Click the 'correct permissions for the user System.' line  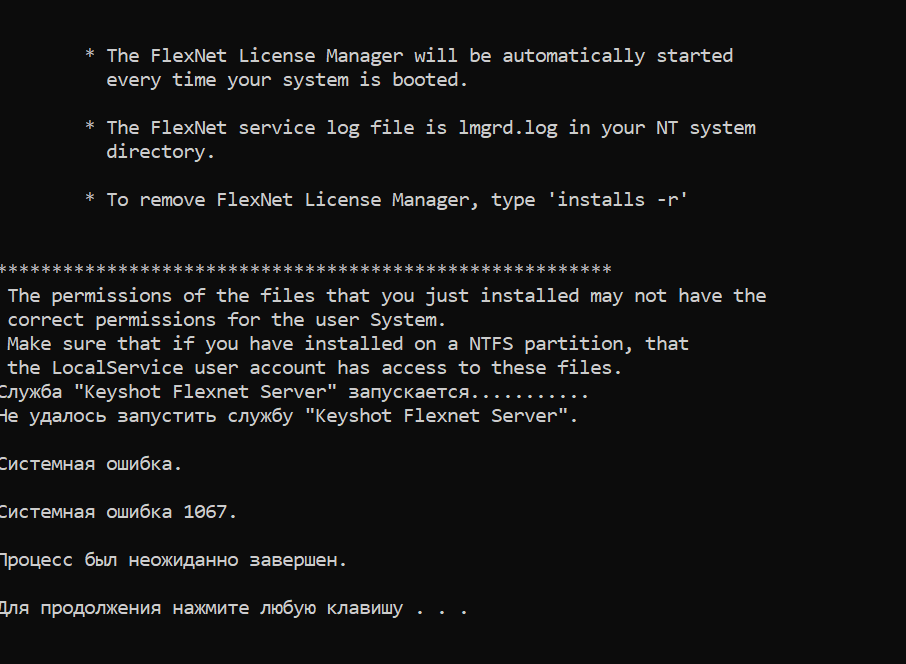point(226,320)
